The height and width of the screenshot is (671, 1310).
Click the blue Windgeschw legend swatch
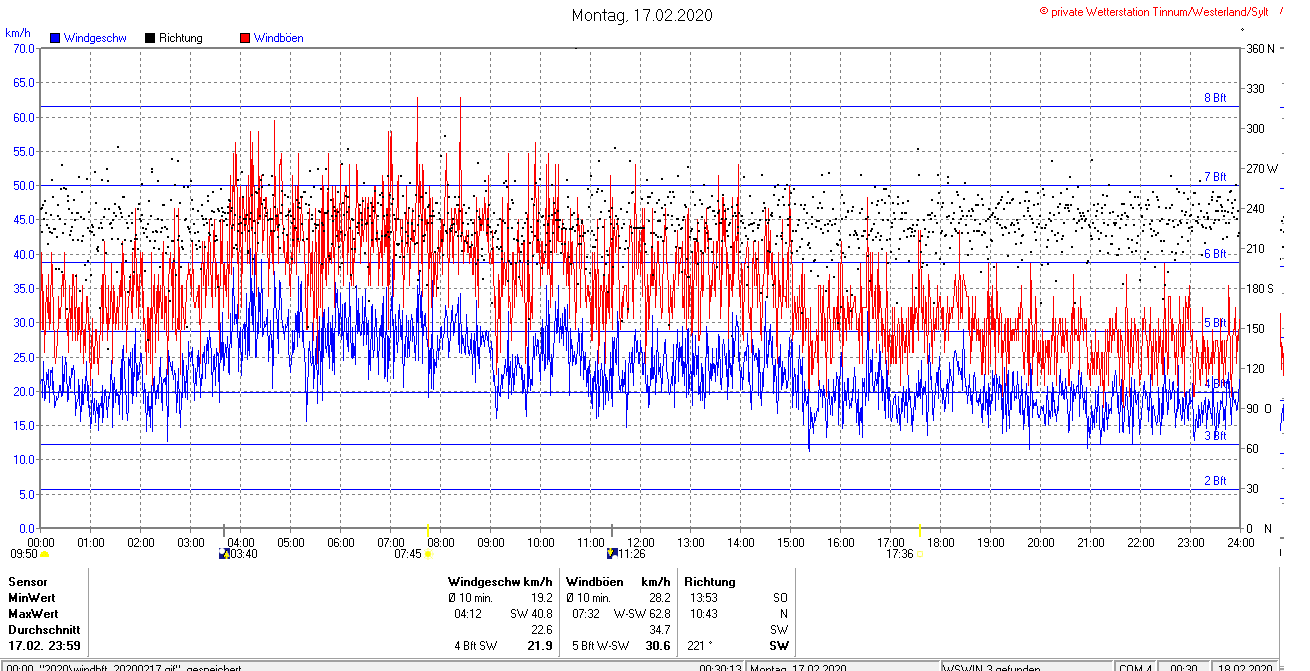55,38
